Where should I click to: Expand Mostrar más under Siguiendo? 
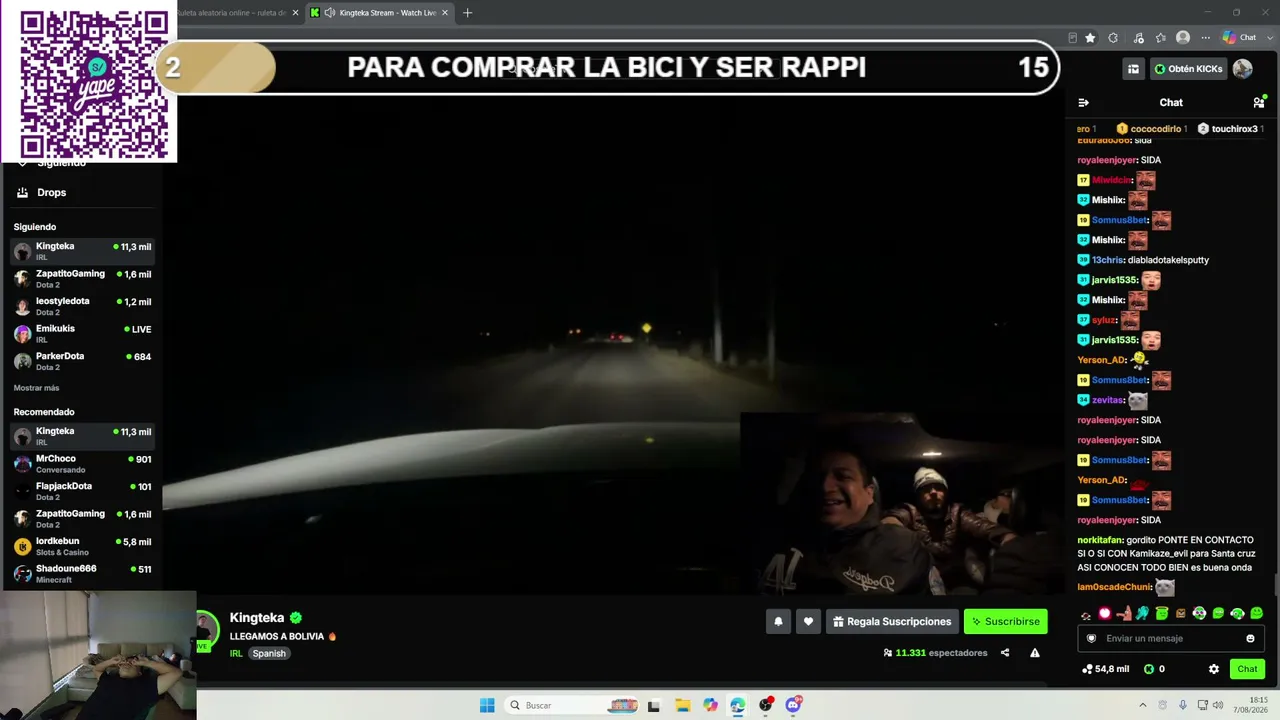click(x=36, y=388)
